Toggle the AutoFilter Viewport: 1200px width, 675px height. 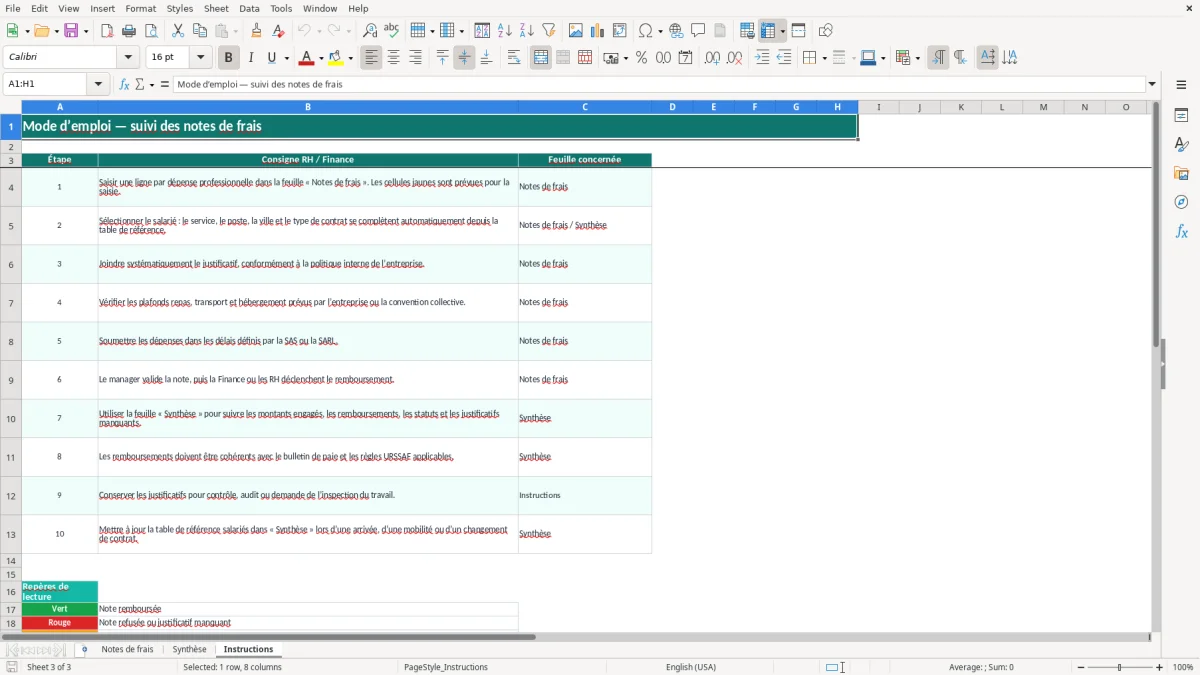548,31
